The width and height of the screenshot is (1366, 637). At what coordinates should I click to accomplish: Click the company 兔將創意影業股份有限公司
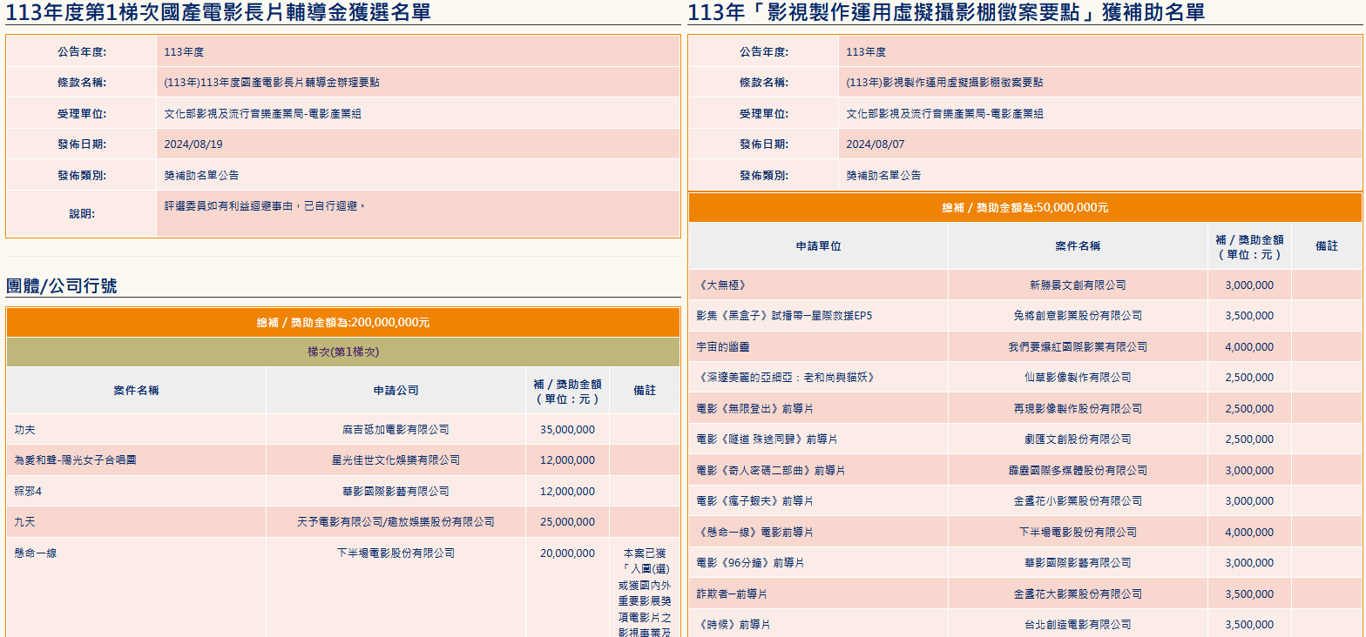tap(1078, 316)
